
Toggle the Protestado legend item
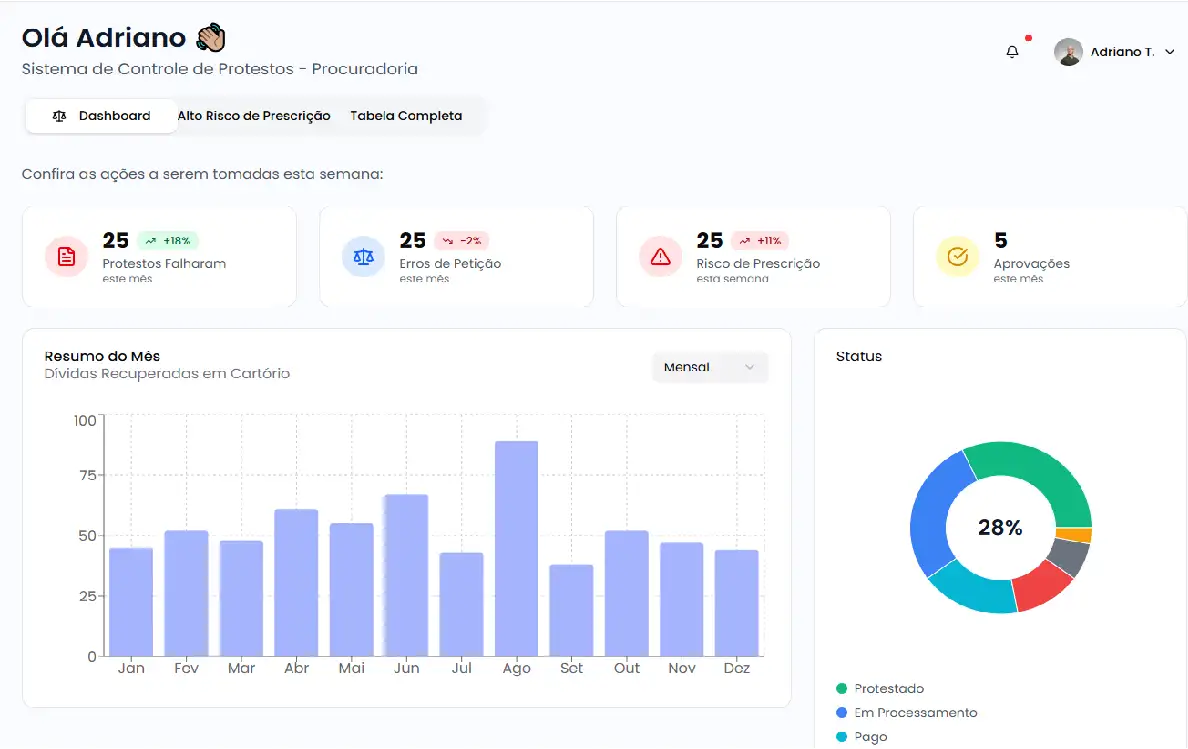[x=880, y=689]
